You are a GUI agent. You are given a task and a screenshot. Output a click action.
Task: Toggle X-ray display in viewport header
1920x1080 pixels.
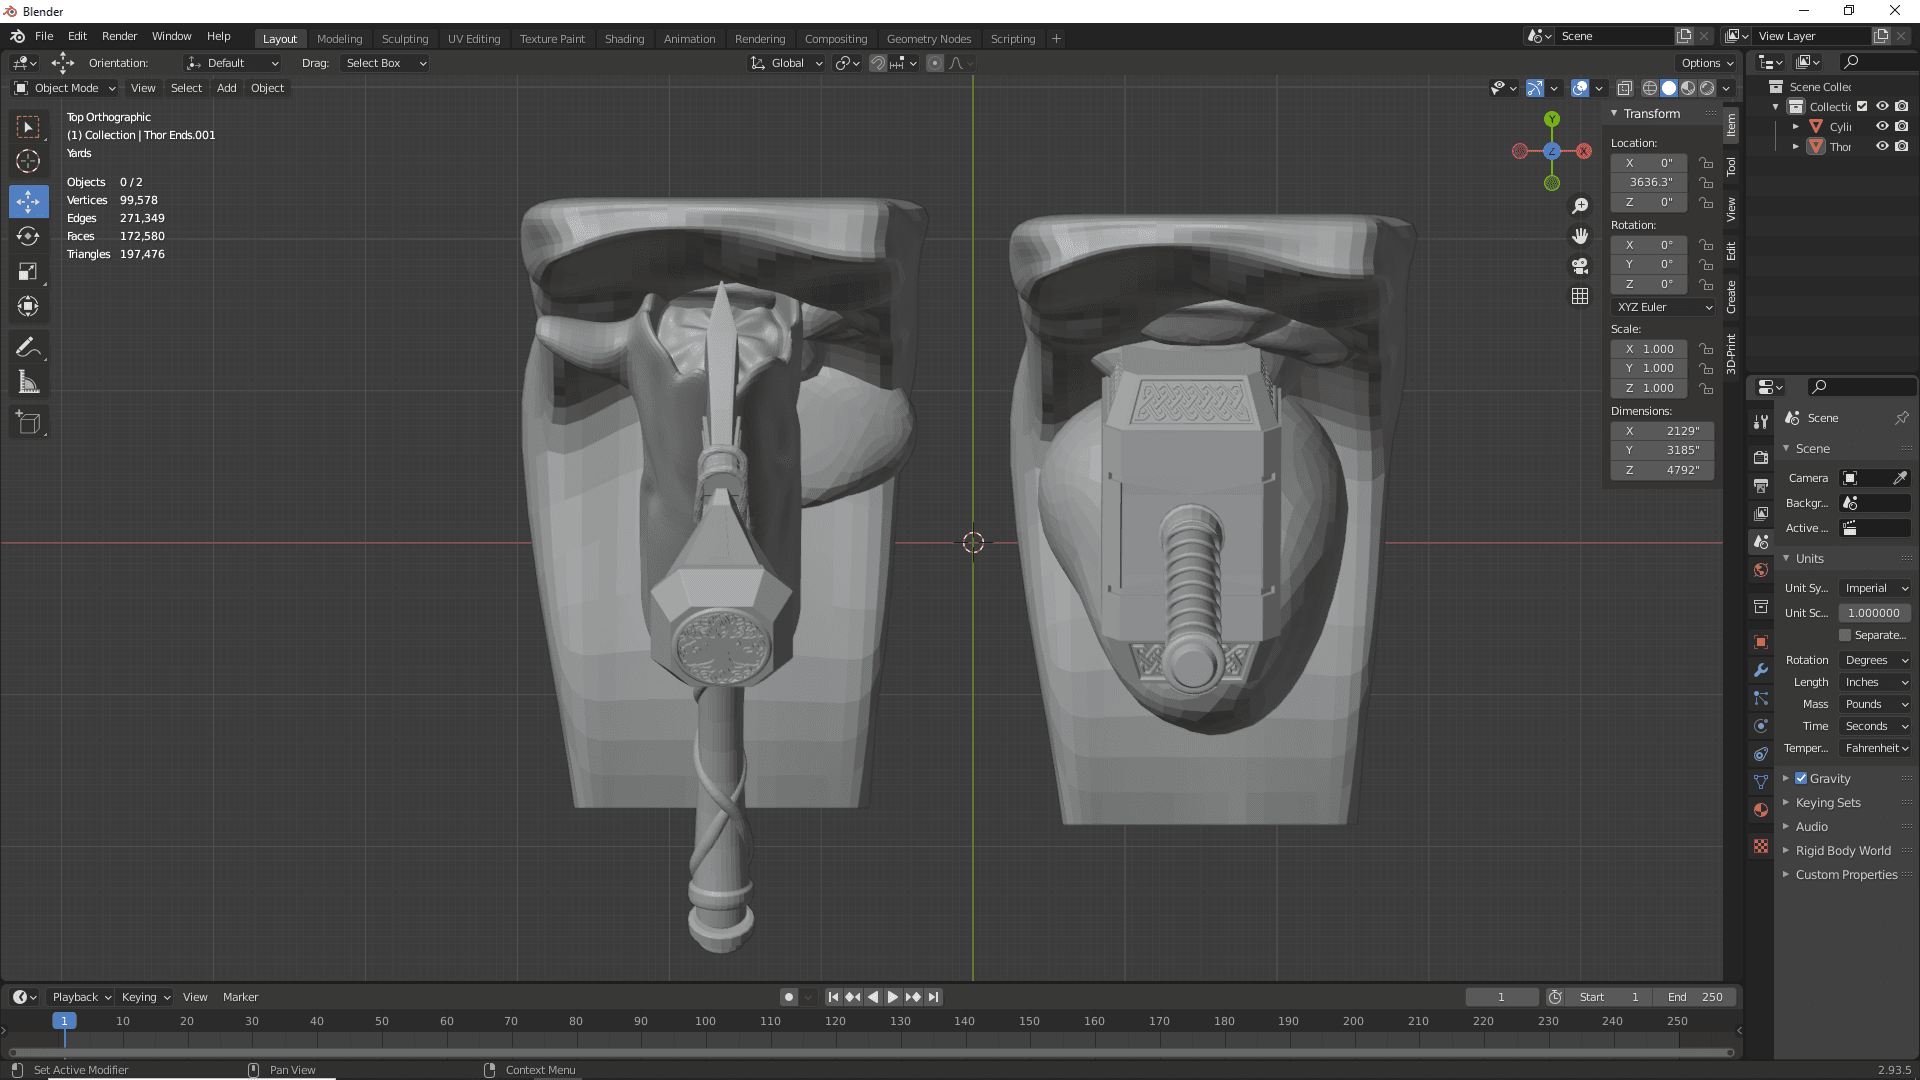pyautogui.click(x=1625, y=88)
